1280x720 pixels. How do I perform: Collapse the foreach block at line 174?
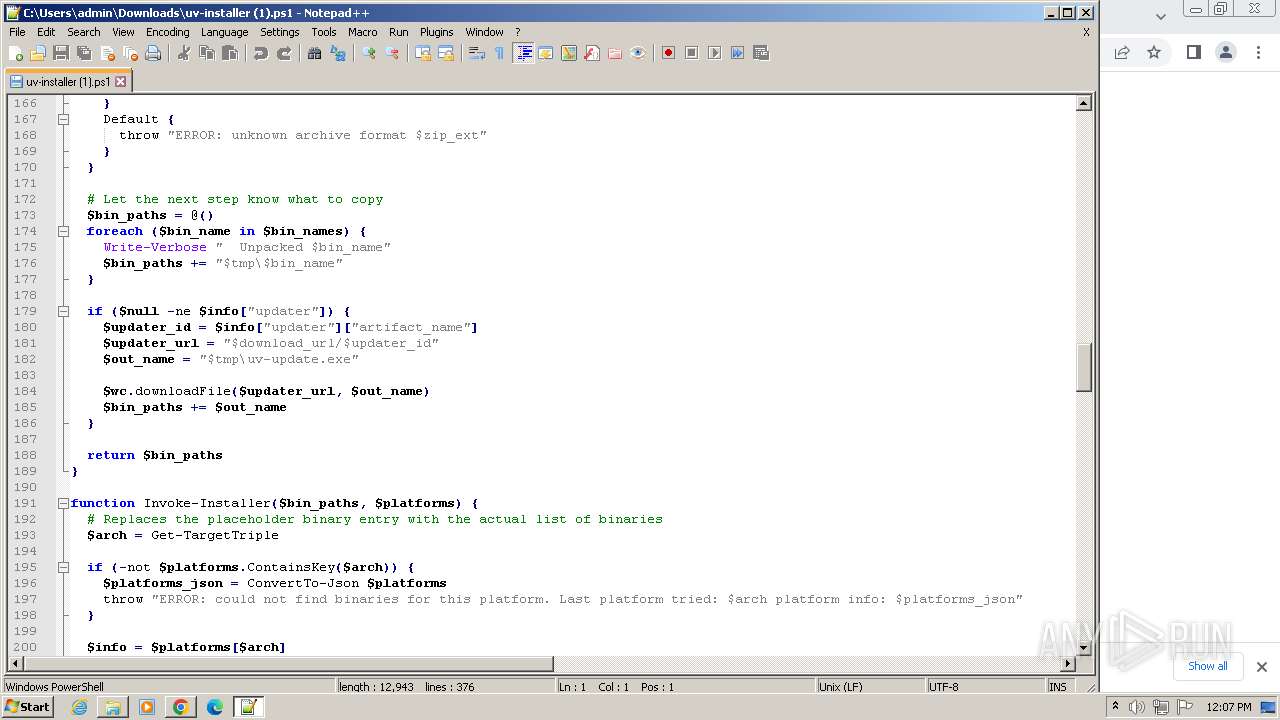click(x=63, y=231)
